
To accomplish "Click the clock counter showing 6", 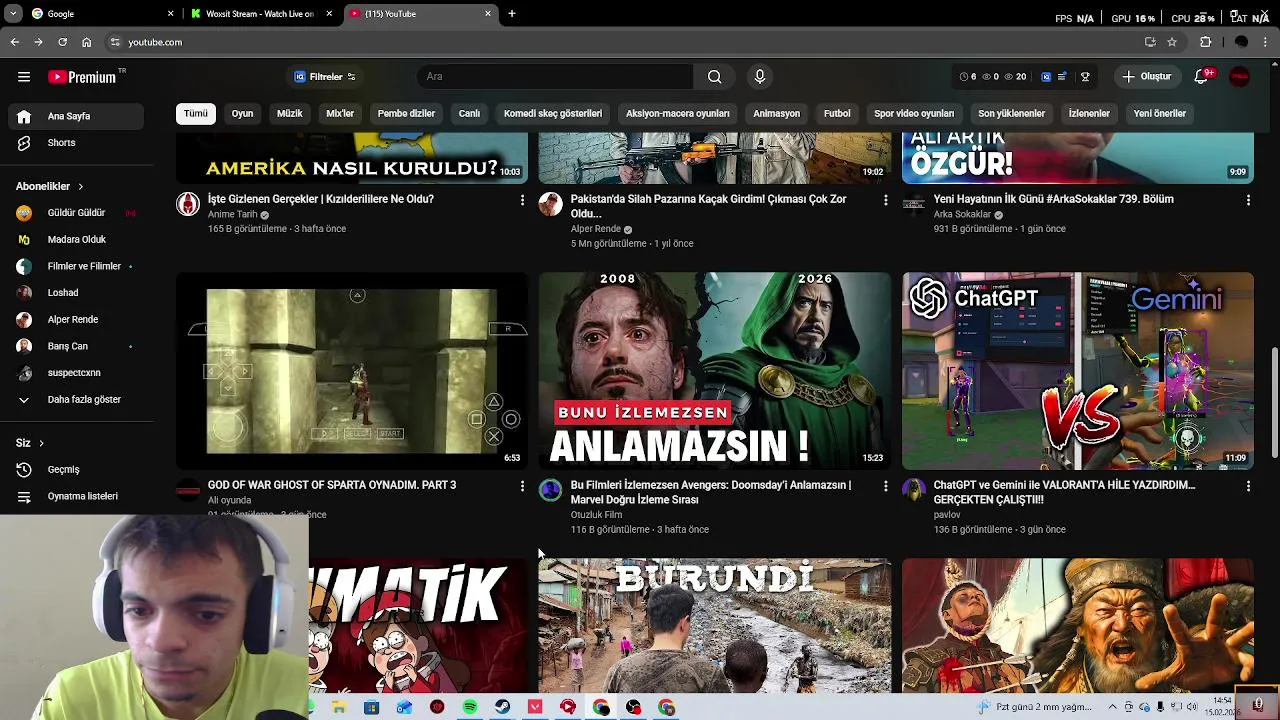I will (968, 77).
